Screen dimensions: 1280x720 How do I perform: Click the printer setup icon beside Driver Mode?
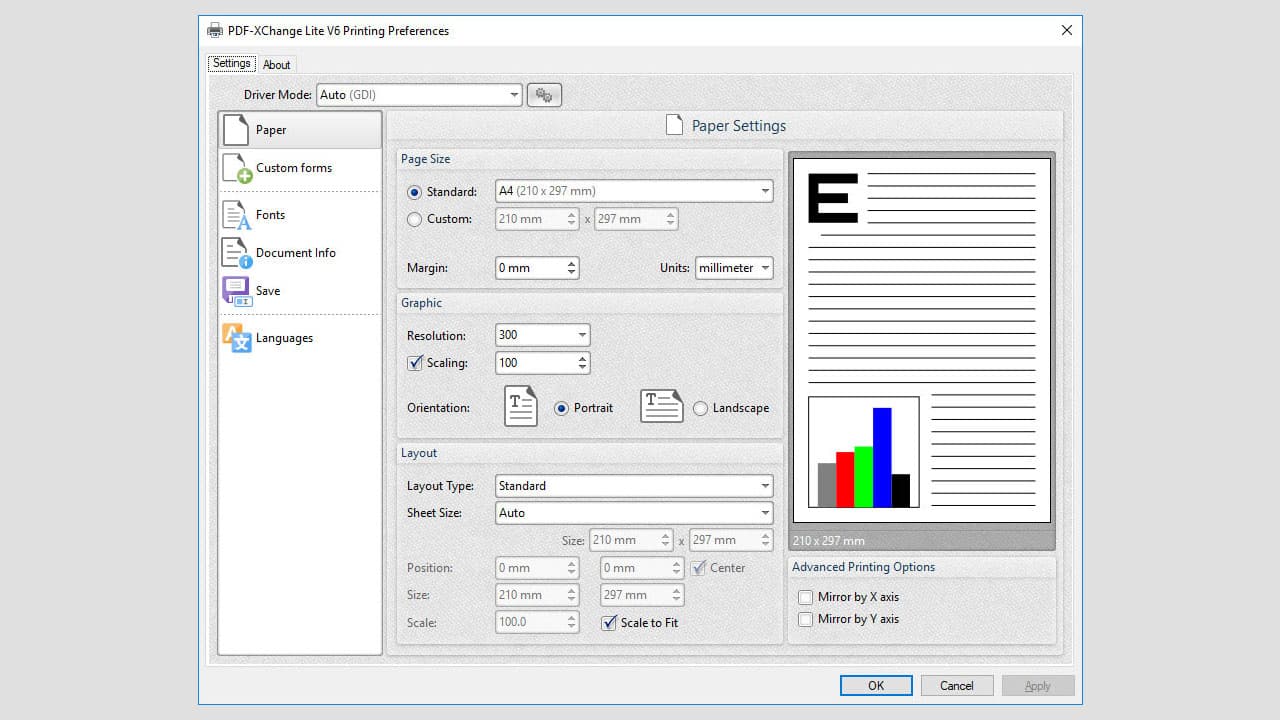tap(544, 94)
